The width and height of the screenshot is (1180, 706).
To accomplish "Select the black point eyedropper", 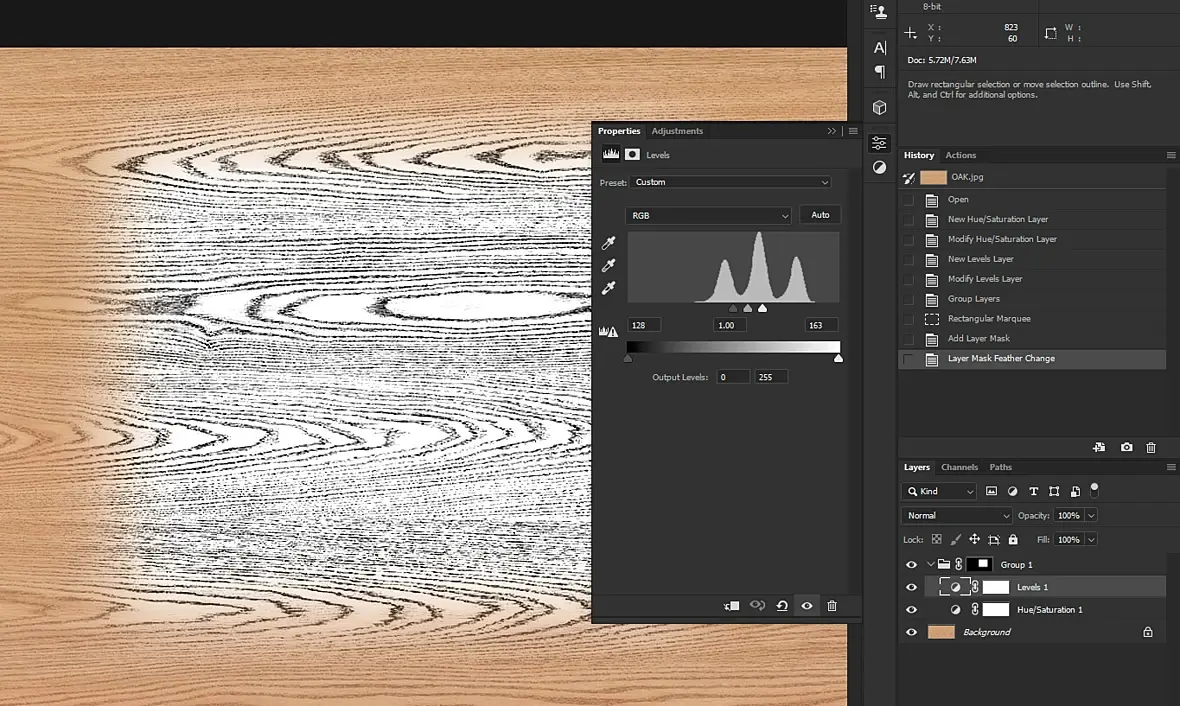I will coord(609,242).
